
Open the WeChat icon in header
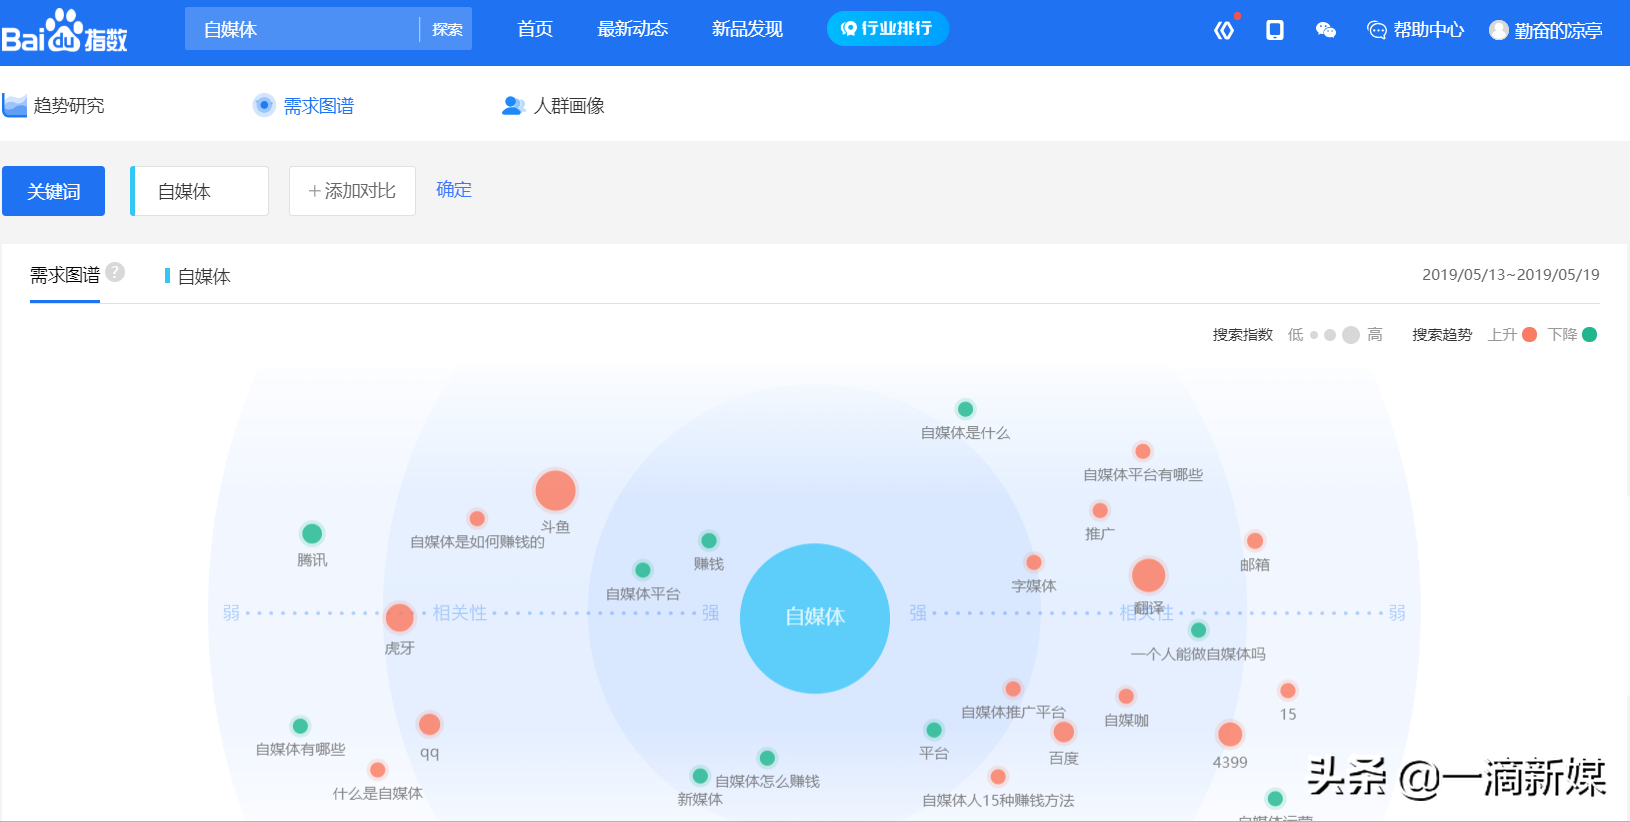[x=1326, y=30]
